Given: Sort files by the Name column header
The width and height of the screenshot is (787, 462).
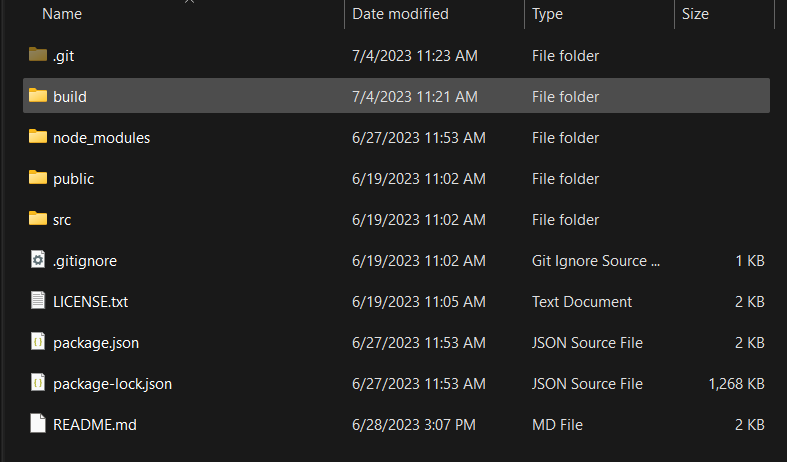Looking at the screenshot, I should pyautogui.click(x=62, y=14).
